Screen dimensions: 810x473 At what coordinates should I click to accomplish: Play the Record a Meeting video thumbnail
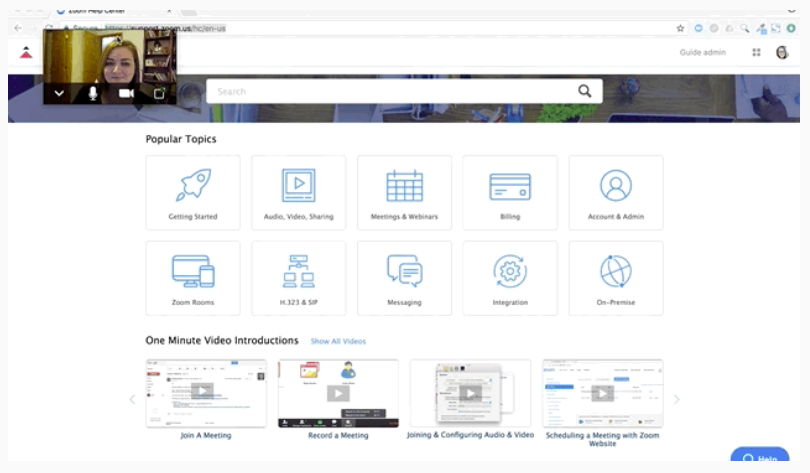[338, 393]
